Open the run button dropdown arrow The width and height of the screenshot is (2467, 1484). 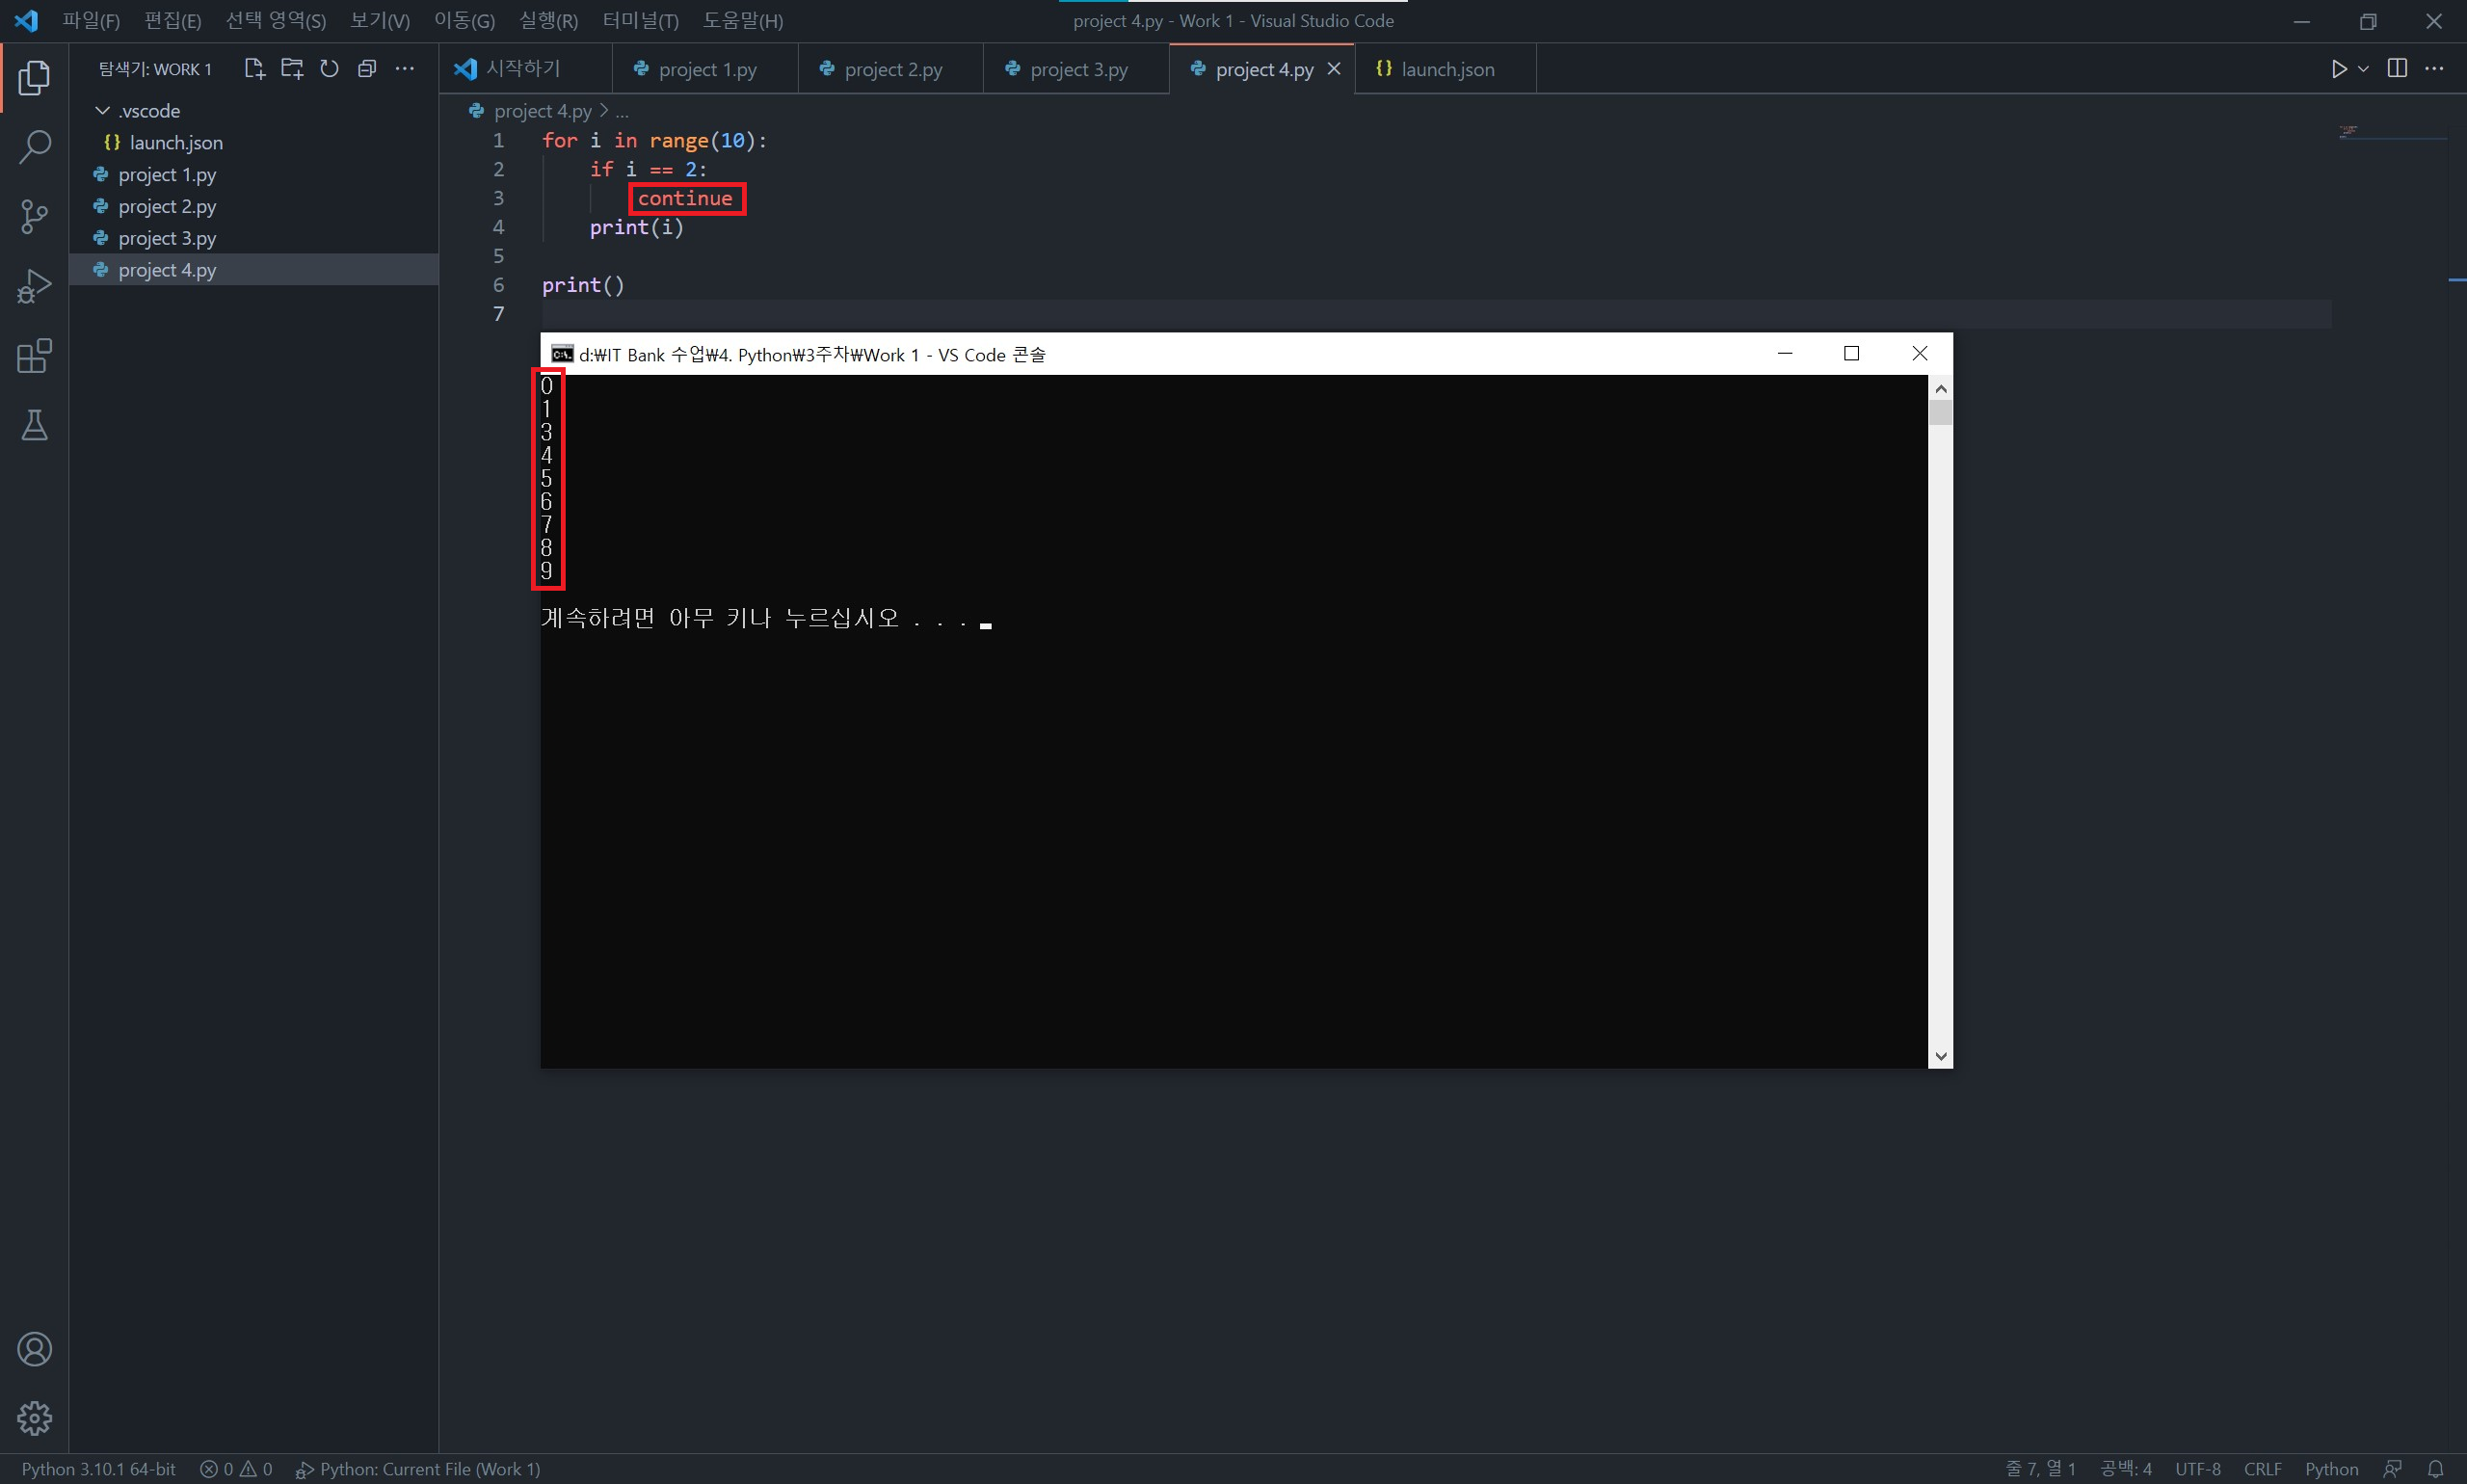pos(2364,69)
